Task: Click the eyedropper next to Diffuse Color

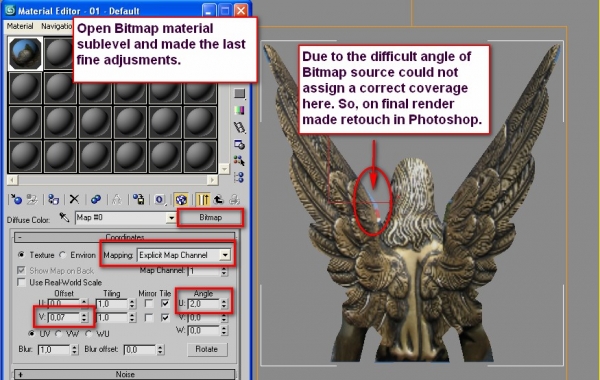Action: pos(64,218)
